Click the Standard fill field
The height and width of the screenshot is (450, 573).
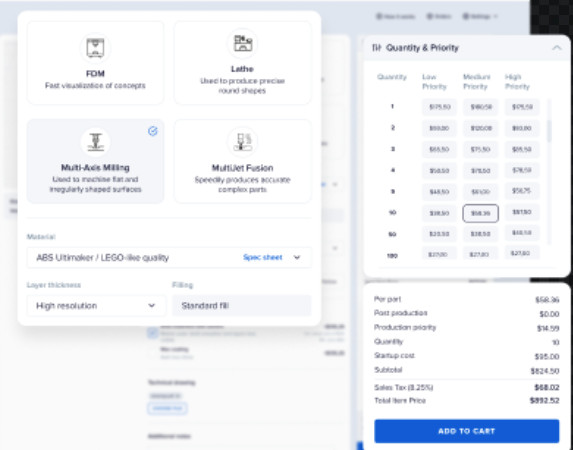[x=242, y=305]
